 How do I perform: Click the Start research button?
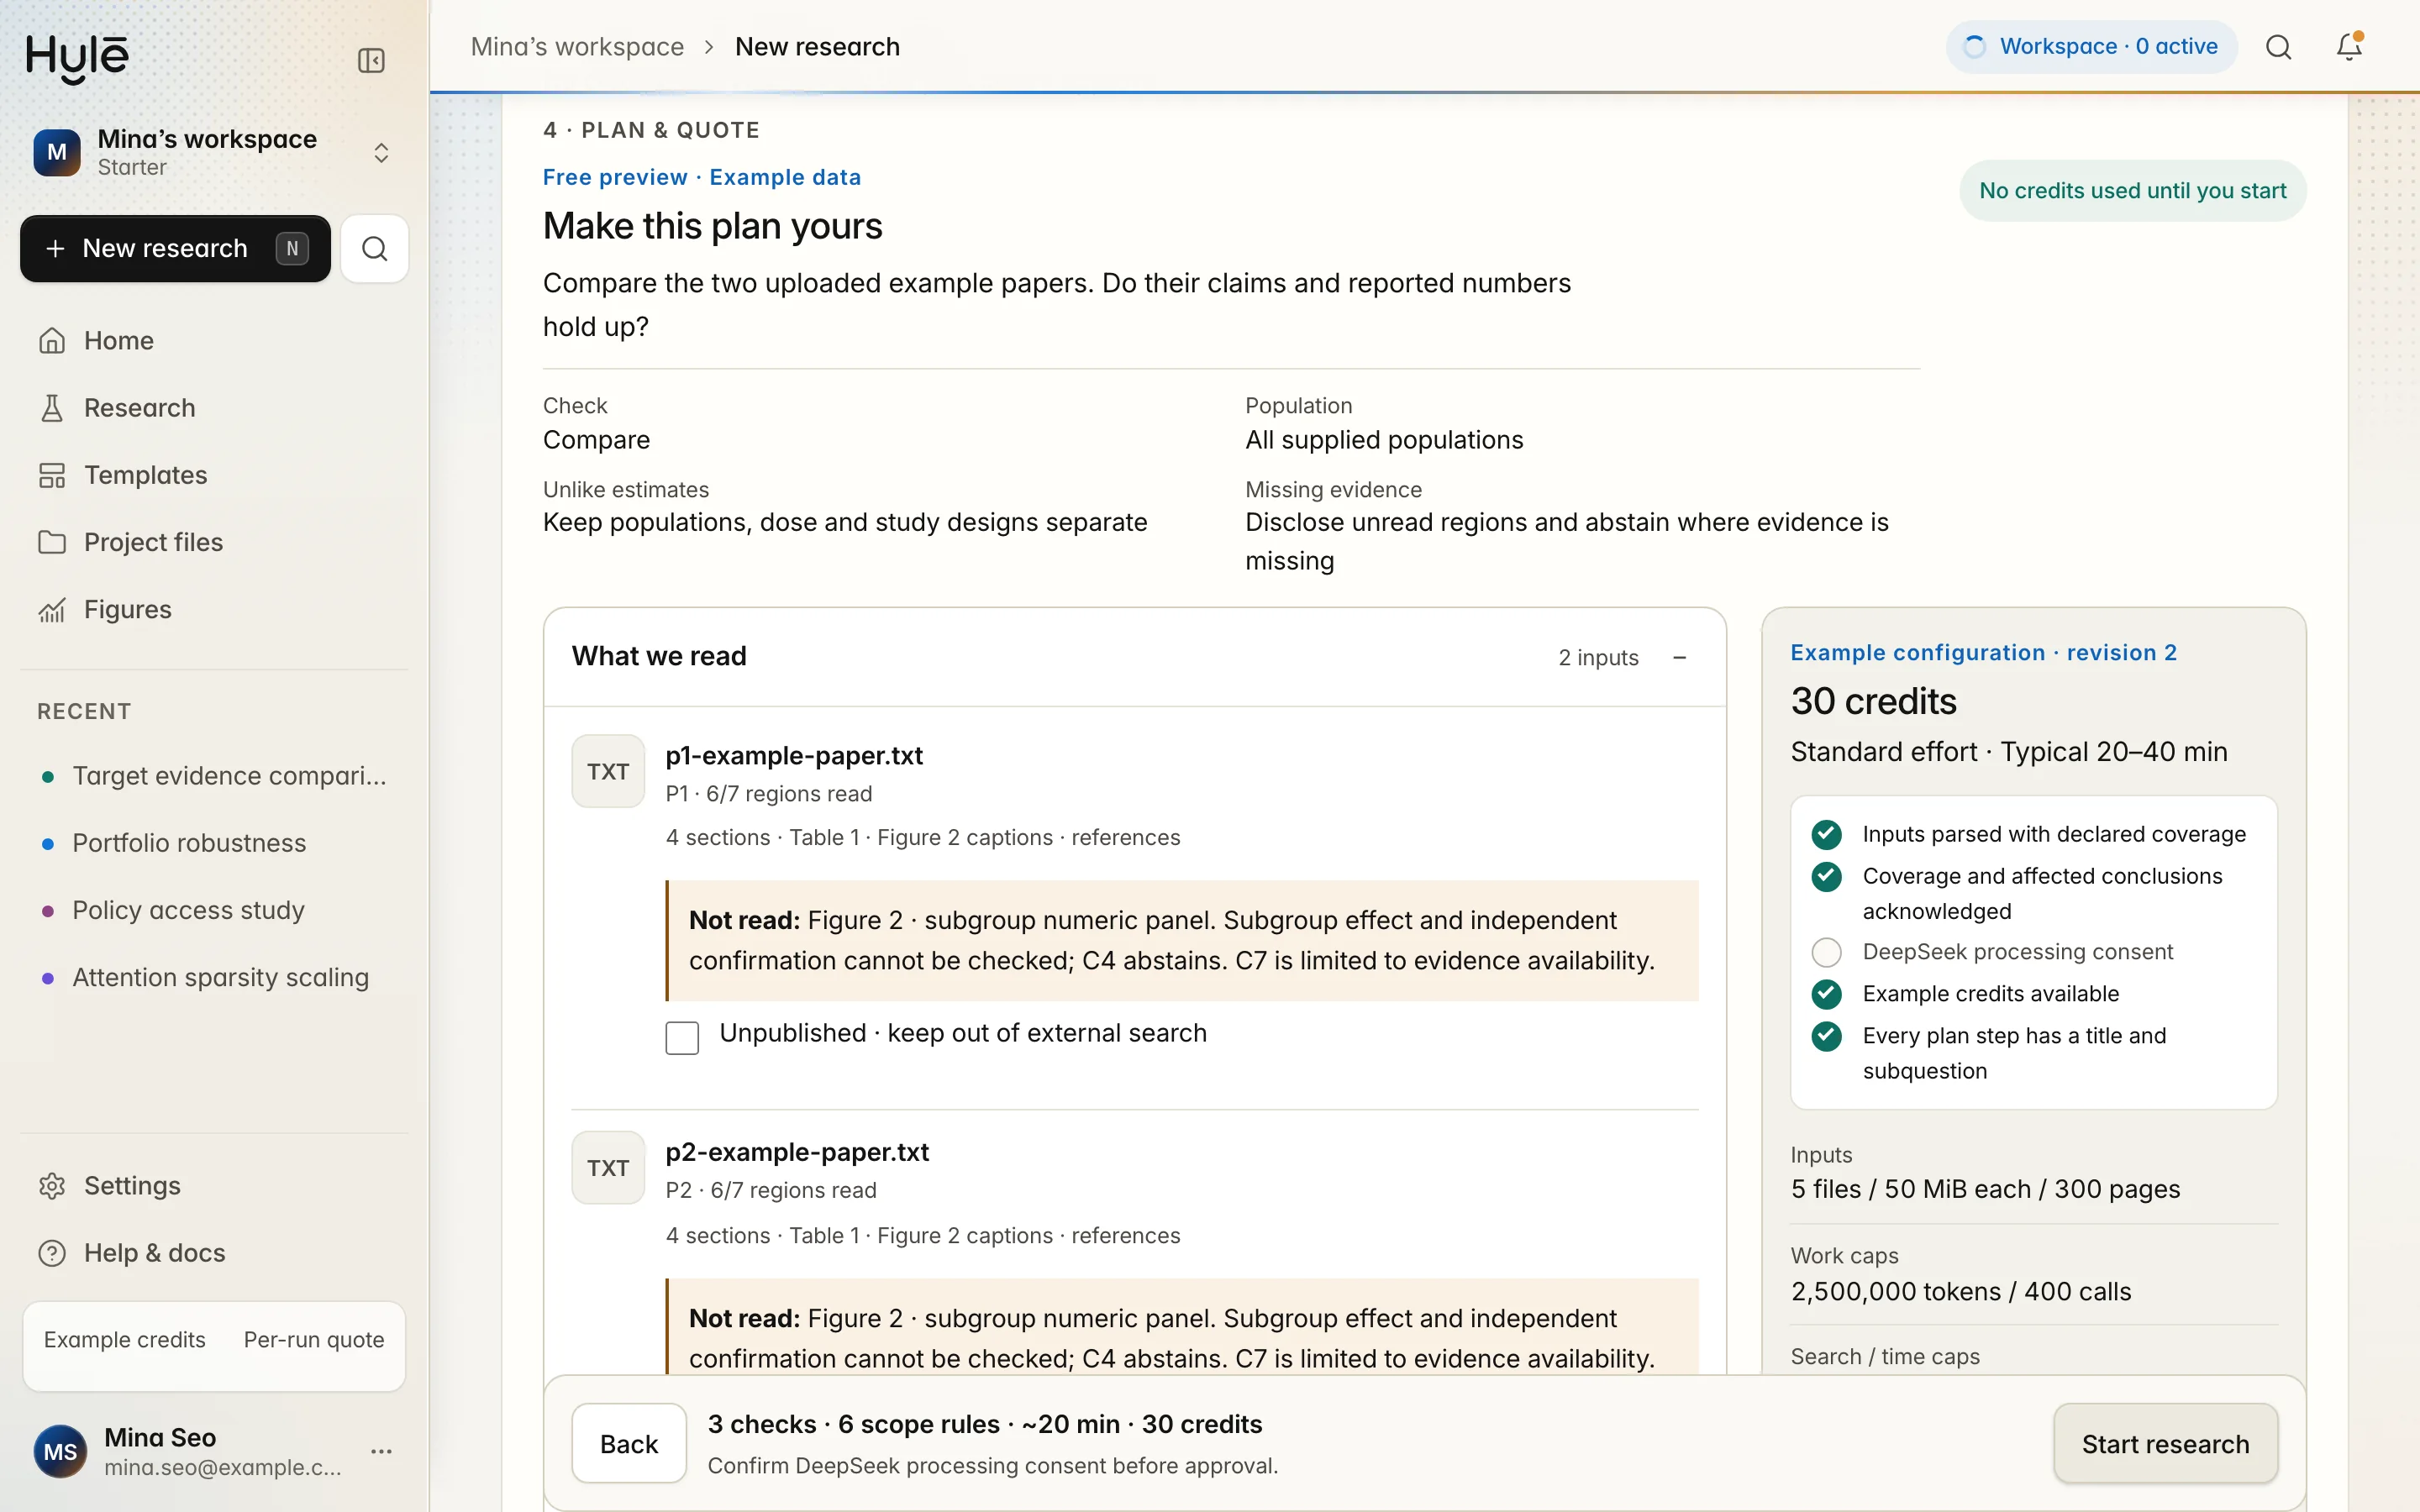2165,1444
